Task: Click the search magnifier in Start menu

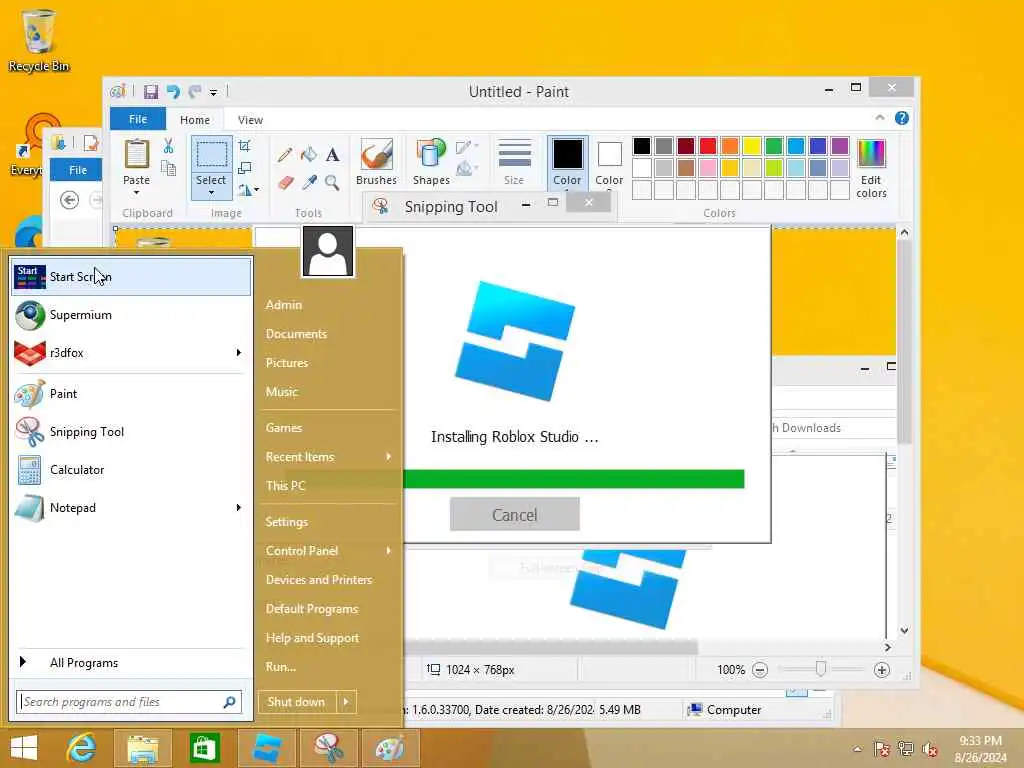Action: click(229, 702)
